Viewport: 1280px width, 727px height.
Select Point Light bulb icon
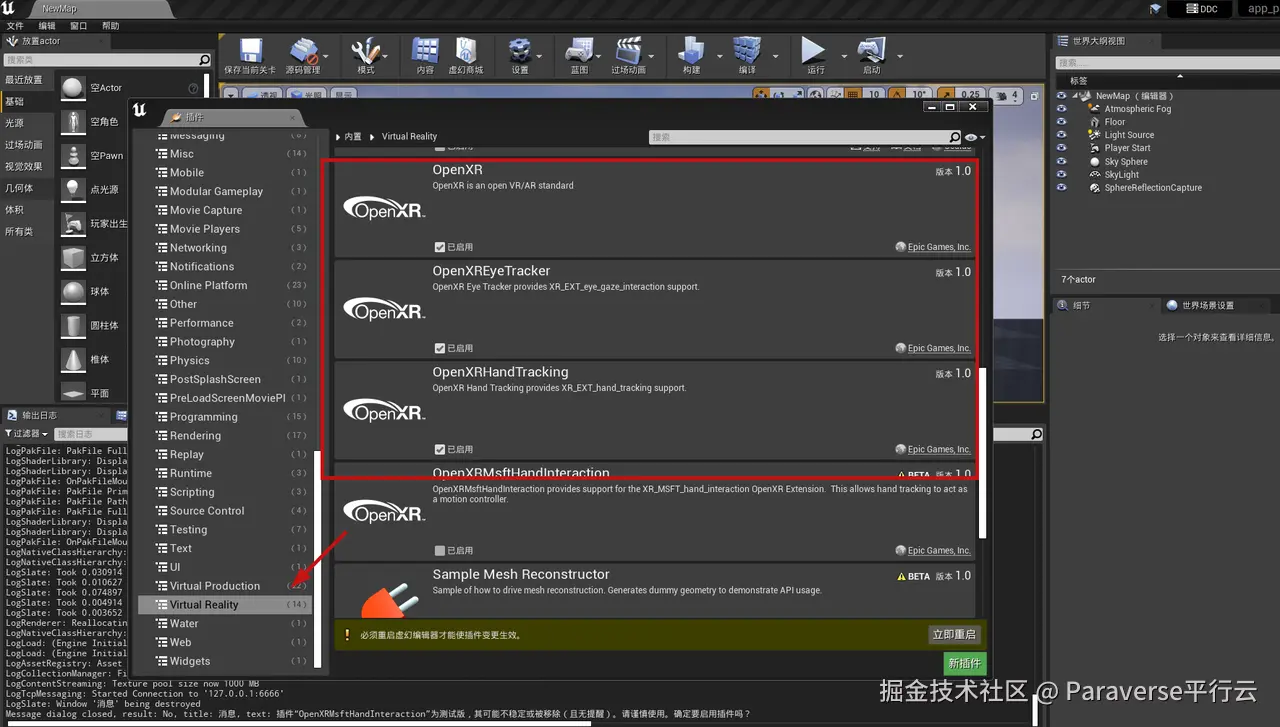[x=73, y=189]
